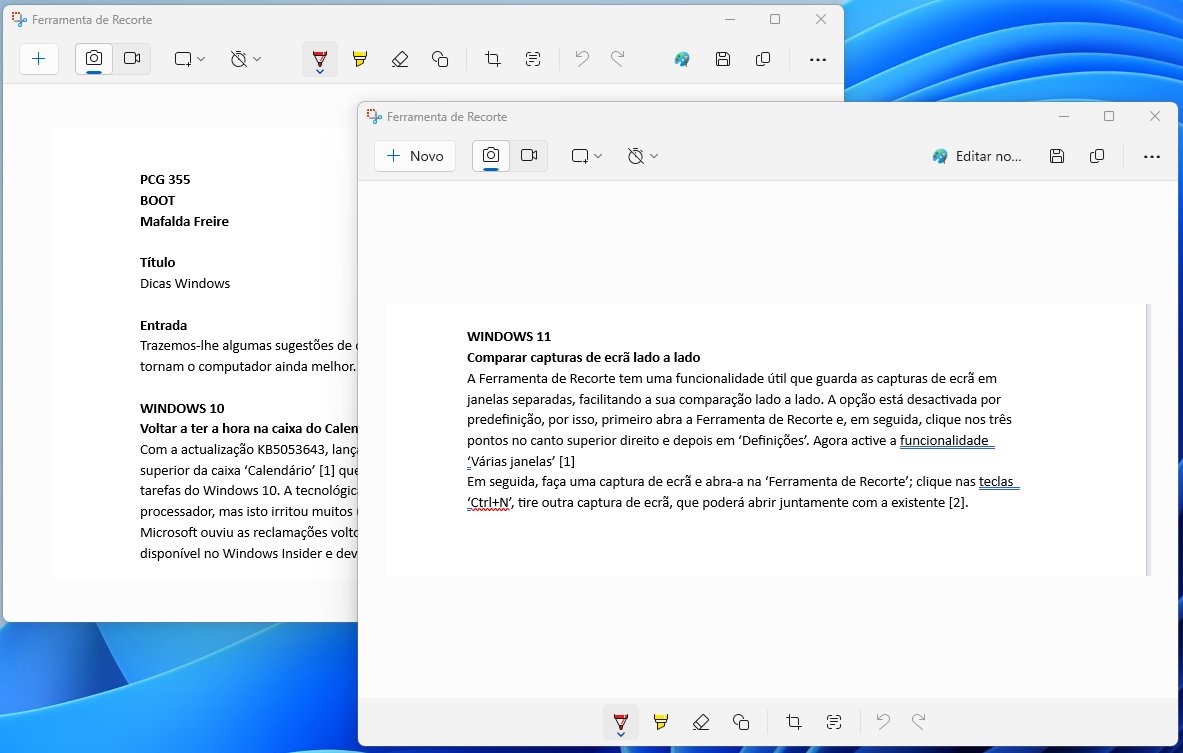Open the three-dot menu in back window
Viewport: 1183px width, 753px height.
(x=818, y=59)
